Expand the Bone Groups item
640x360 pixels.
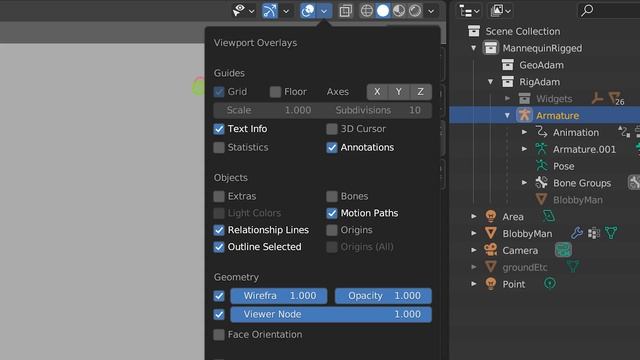[x=524, y=182]
